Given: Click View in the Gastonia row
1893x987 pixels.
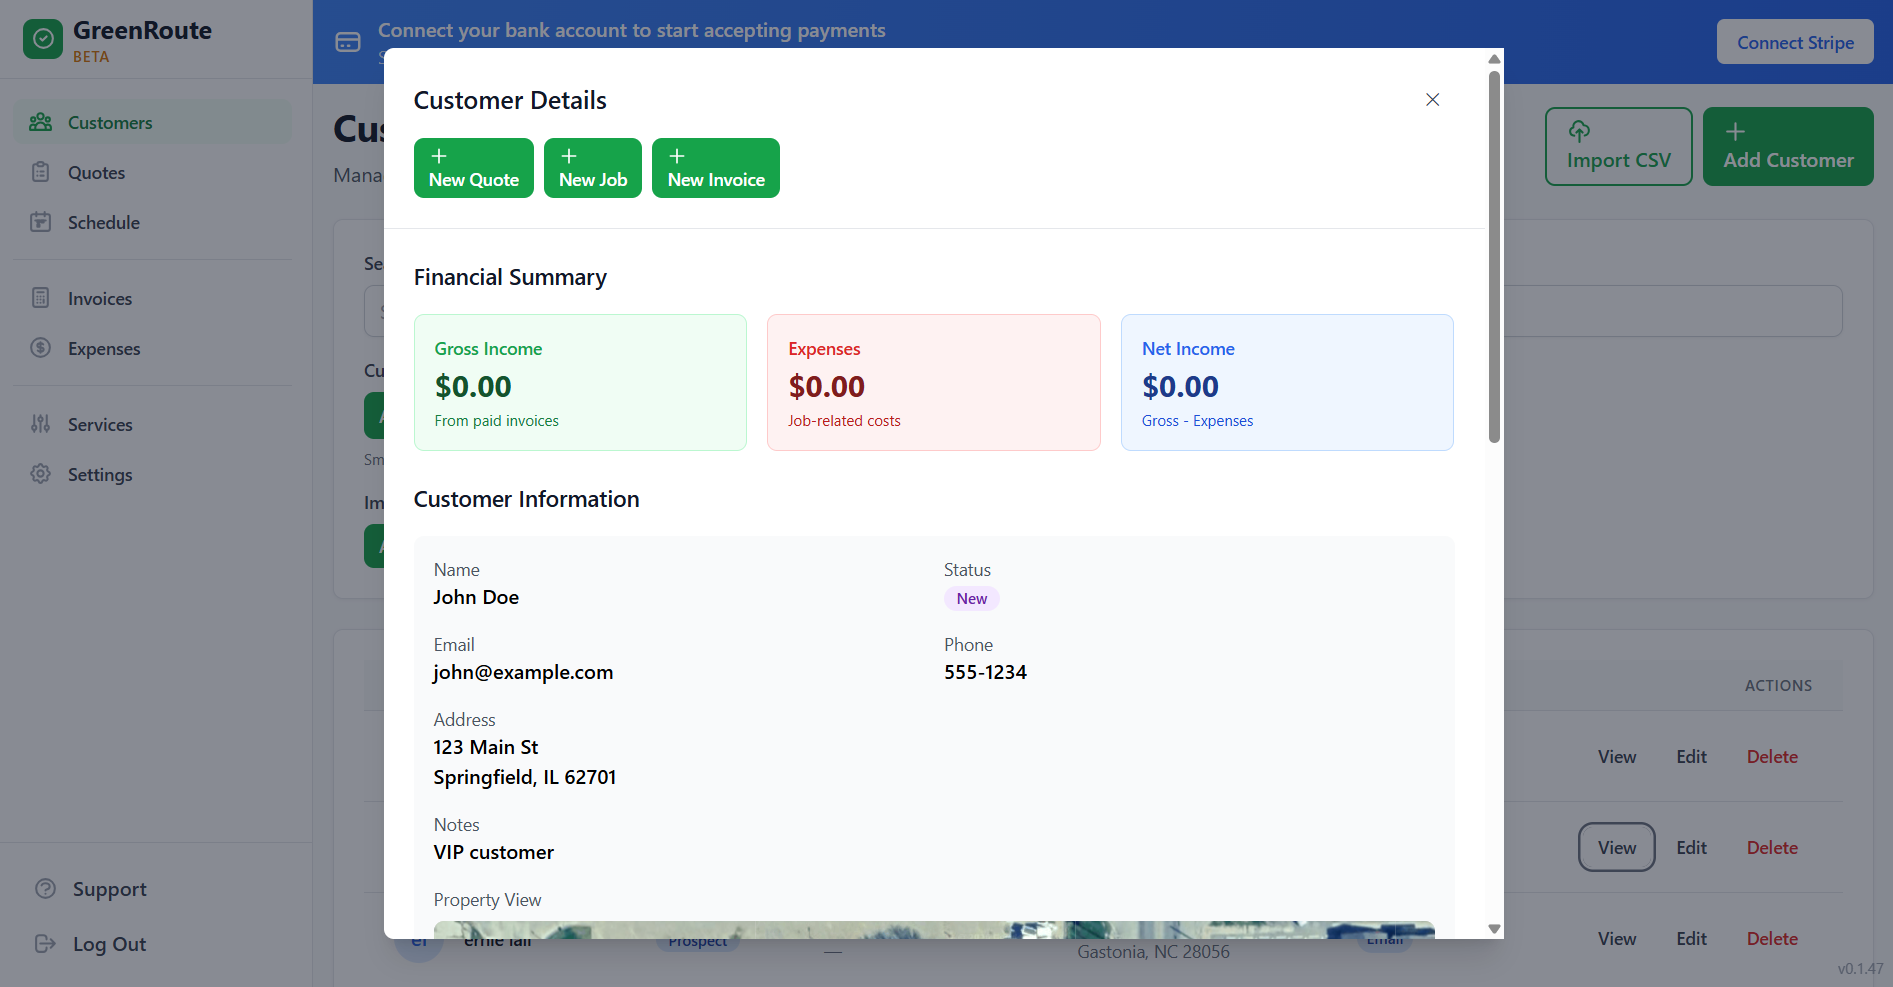Looking at the screenshot, I should click(1617, 939).
